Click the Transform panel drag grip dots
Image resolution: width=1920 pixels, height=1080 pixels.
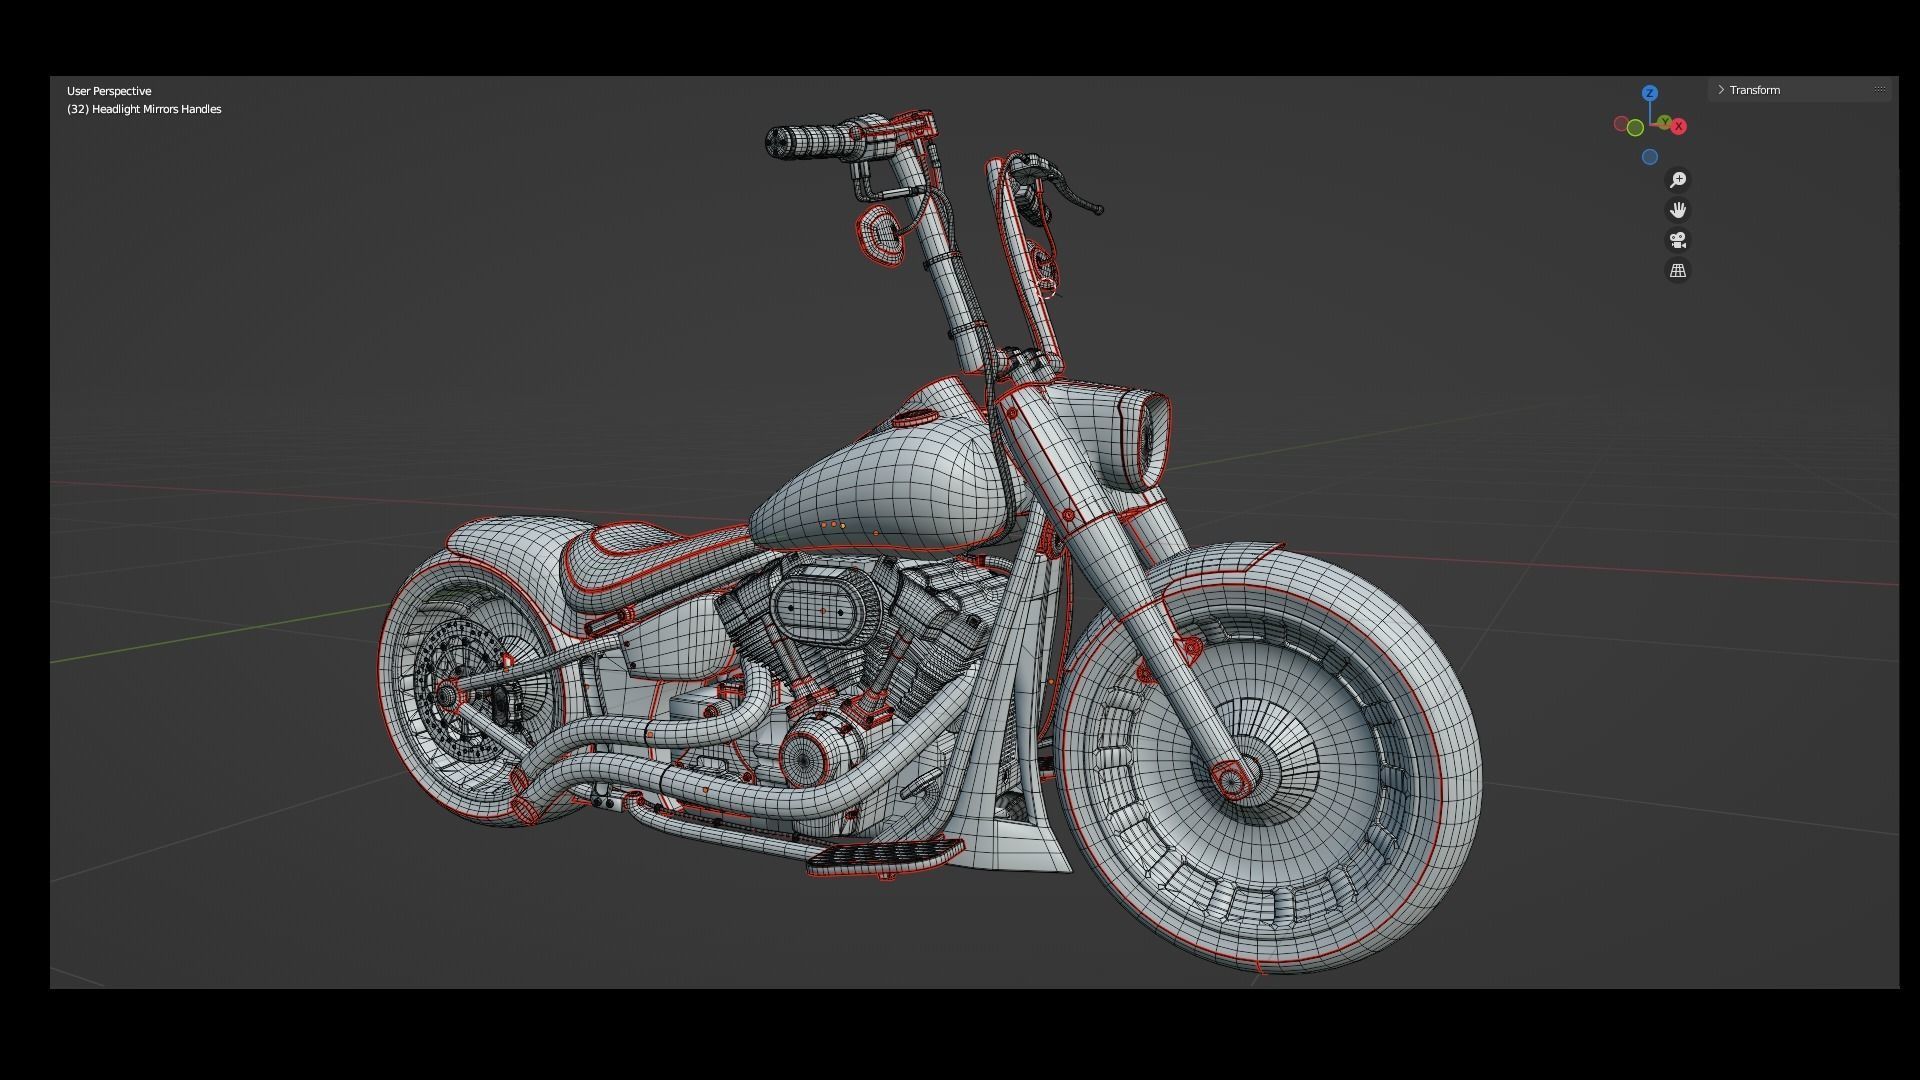click(1880, 89)
